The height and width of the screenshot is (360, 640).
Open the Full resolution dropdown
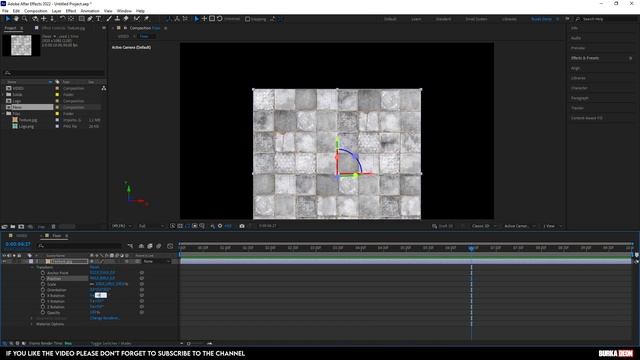click(x=151, y=226)
